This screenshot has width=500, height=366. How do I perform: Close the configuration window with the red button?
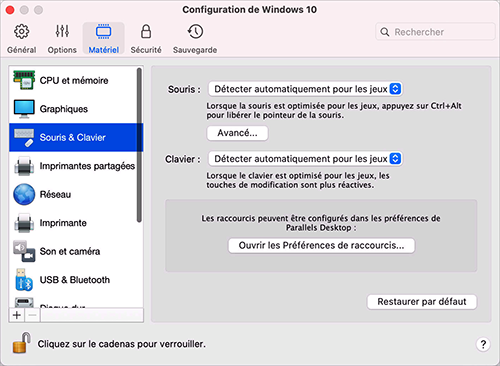coord(10,10)
